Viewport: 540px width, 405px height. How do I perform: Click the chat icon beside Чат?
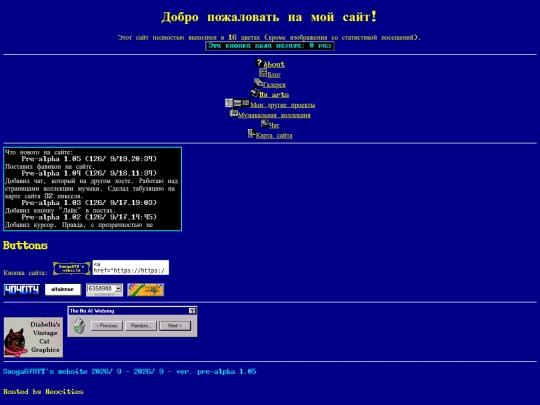tap(265, 123)
